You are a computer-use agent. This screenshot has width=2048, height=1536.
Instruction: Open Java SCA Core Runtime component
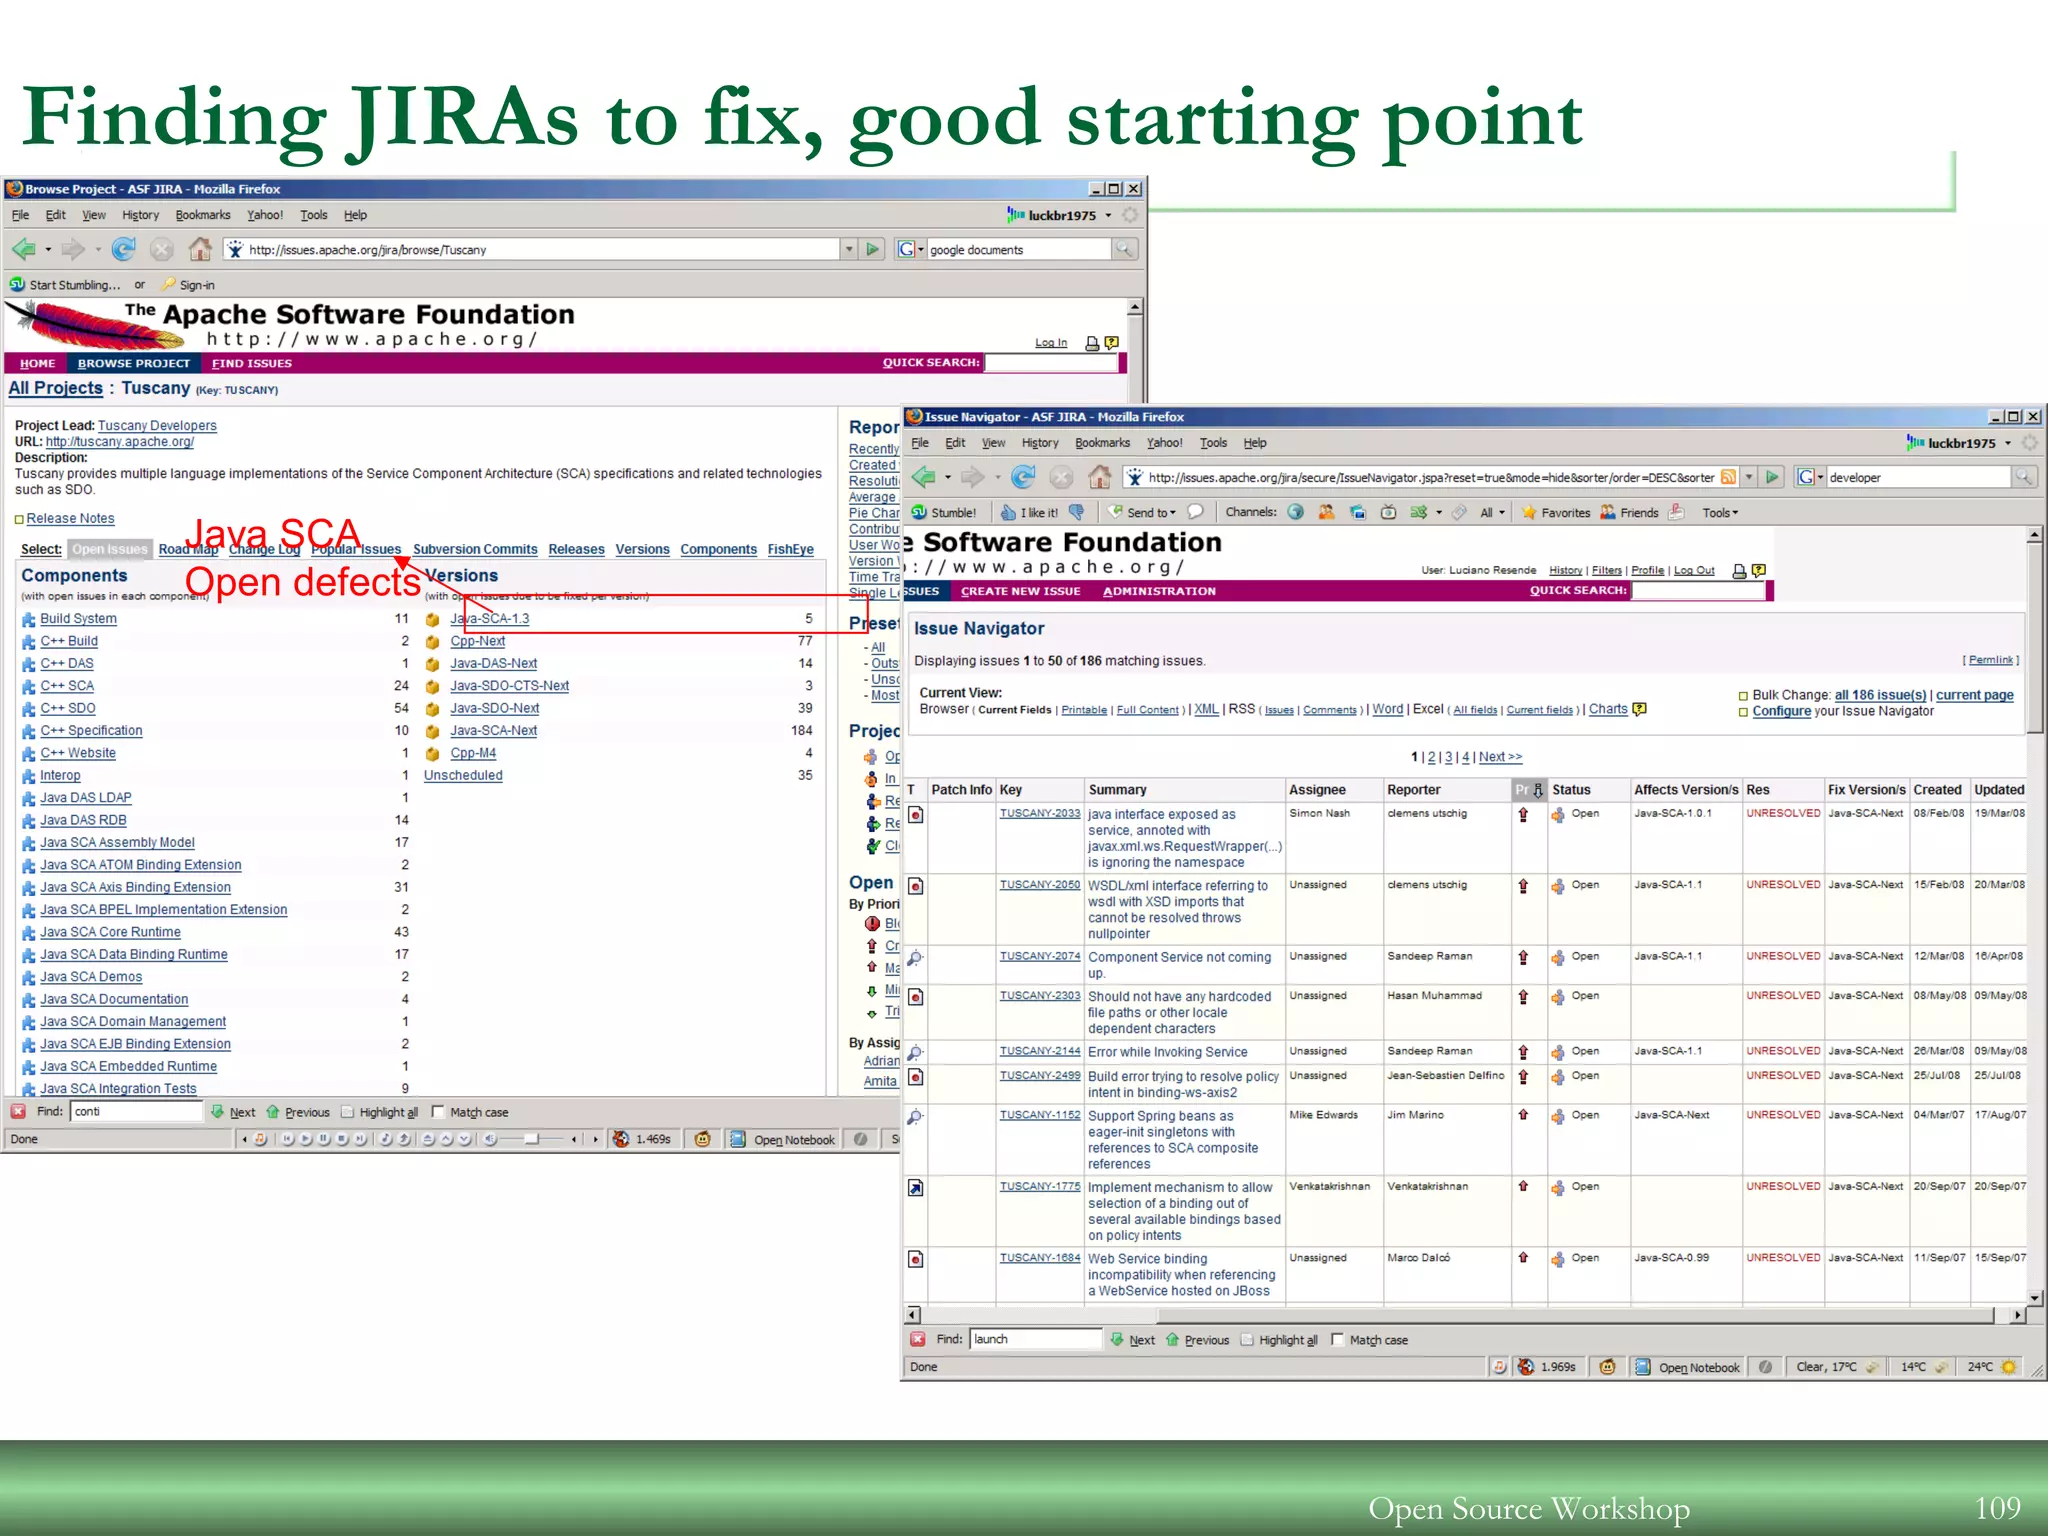(x=110, y=932)
